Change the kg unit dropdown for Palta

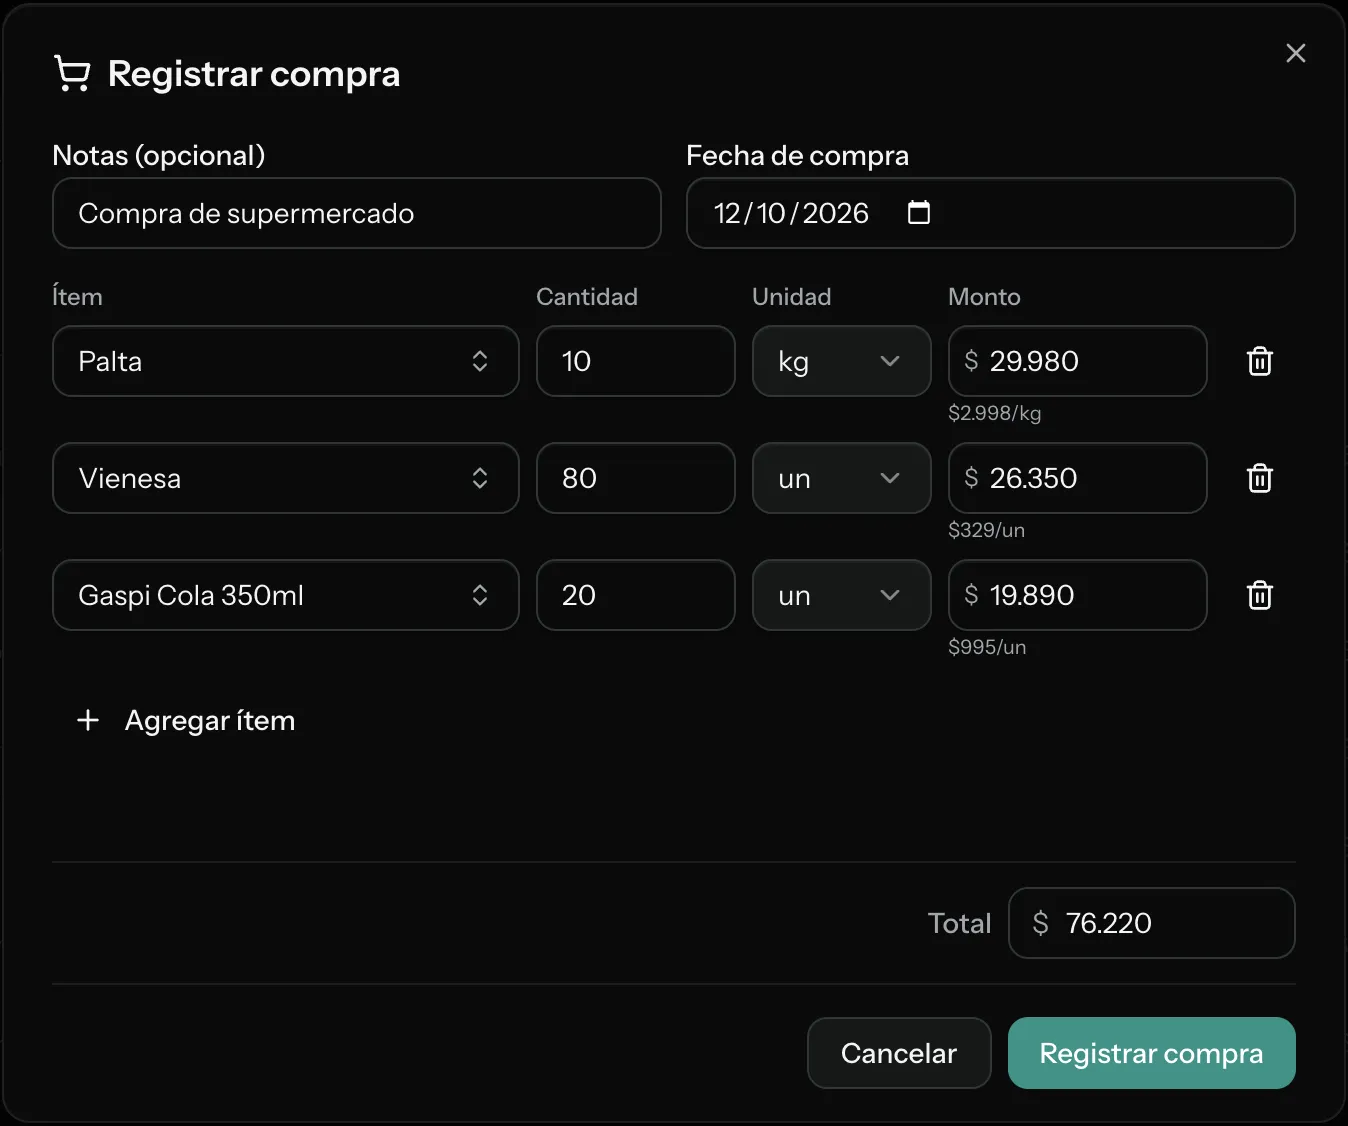point(842,361)
